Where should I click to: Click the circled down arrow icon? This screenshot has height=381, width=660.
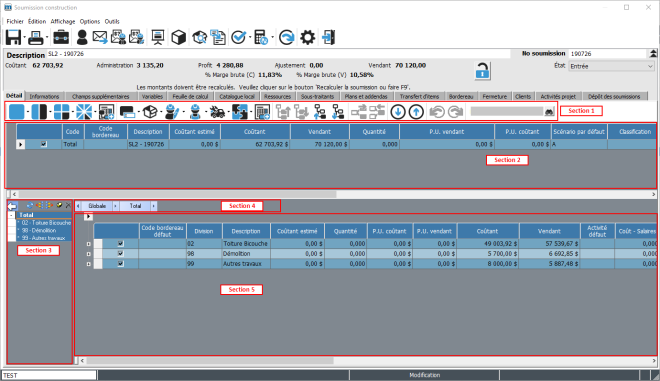pos(398,112)
